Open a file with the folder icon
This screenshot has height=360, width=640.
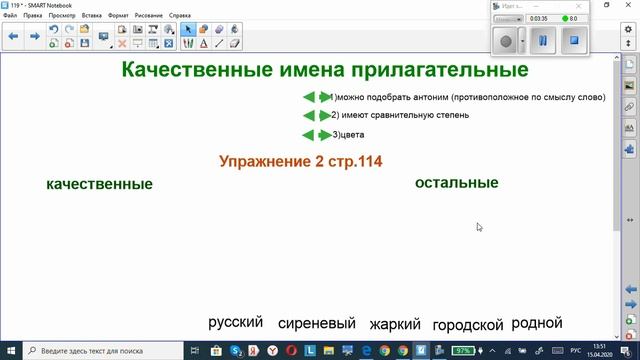tap(84, 29)
